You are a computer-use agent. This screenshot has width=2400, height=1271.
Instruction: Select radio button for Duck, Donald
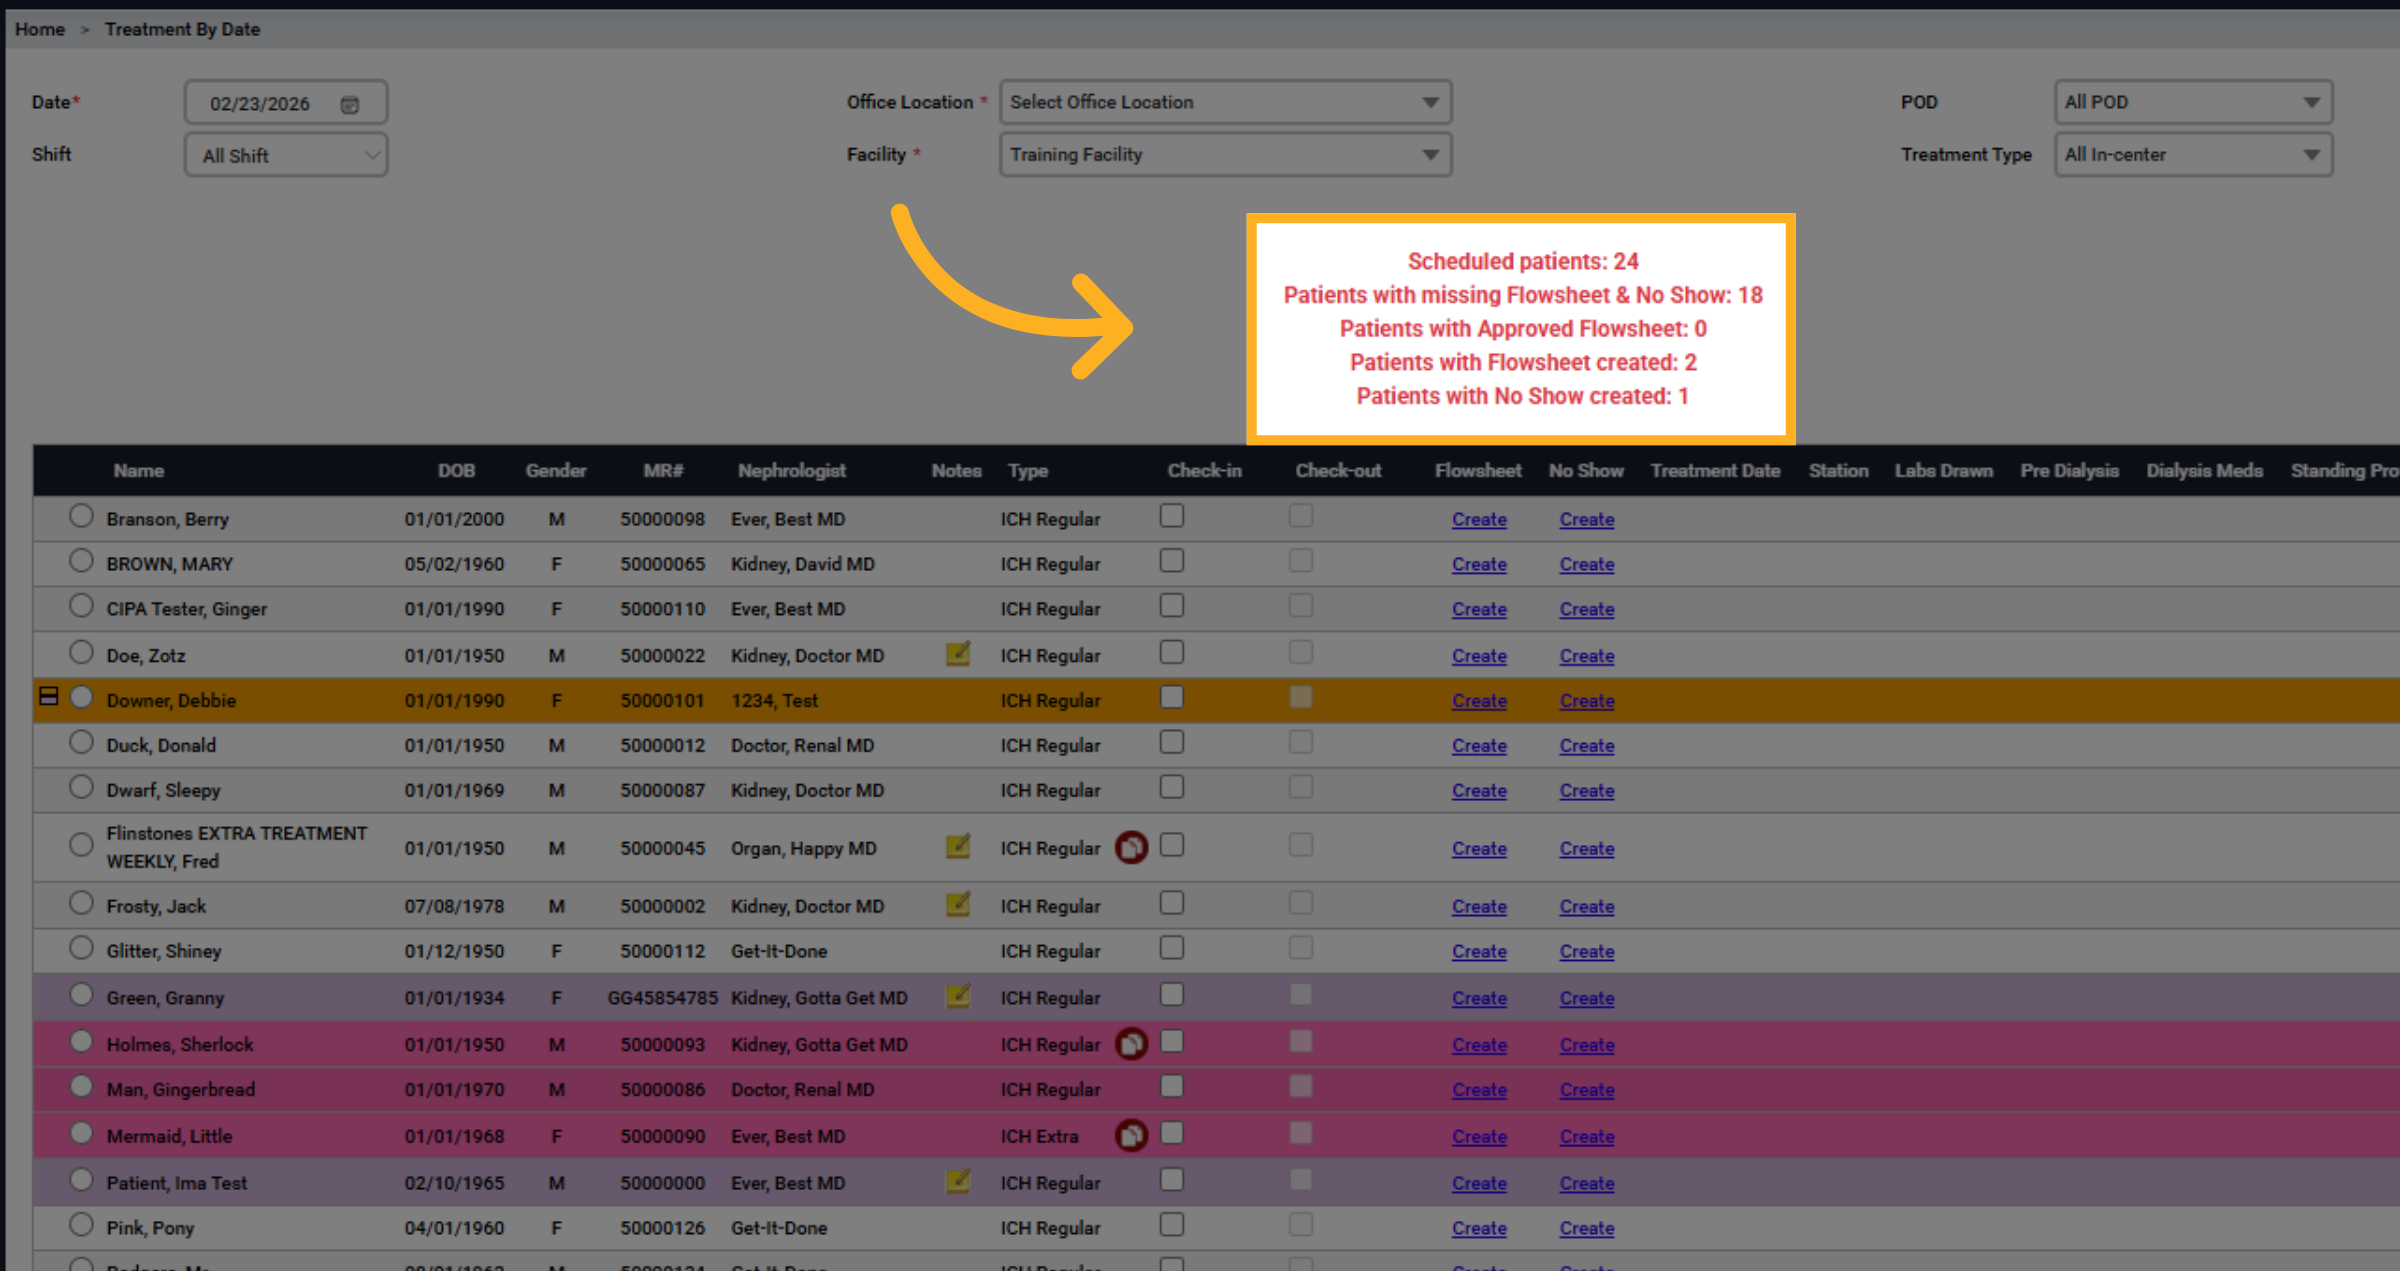click(x=81, y=742)
